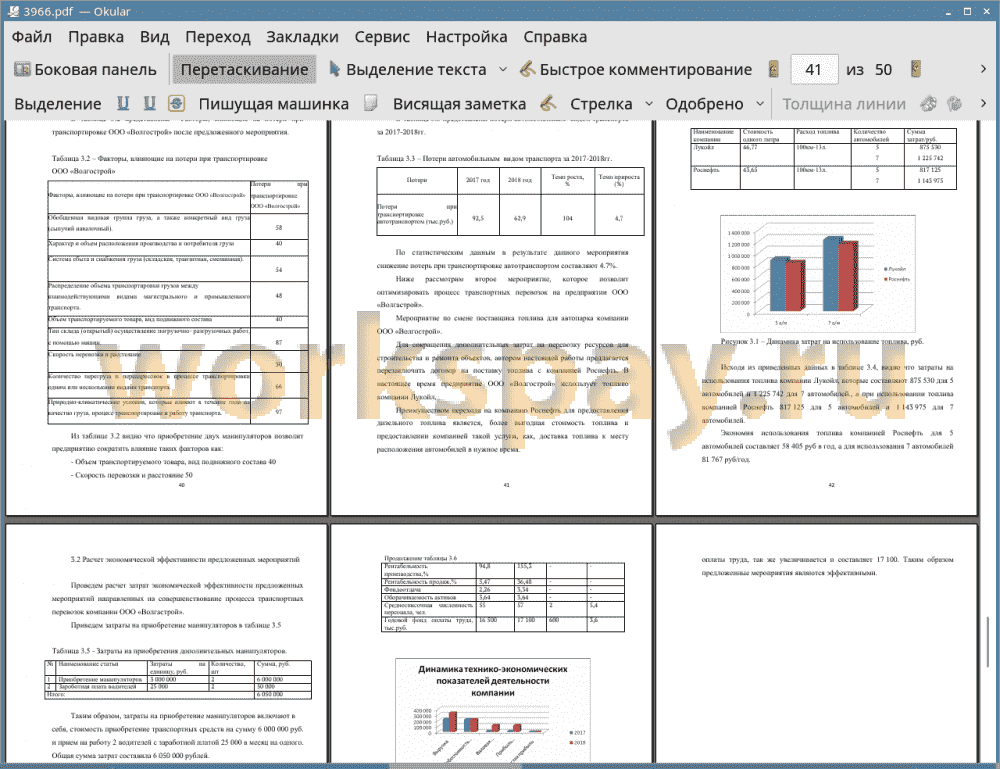Click the Продолжение таблицы 3.6 caption
1000x769 pixels.
pos(420,558)
